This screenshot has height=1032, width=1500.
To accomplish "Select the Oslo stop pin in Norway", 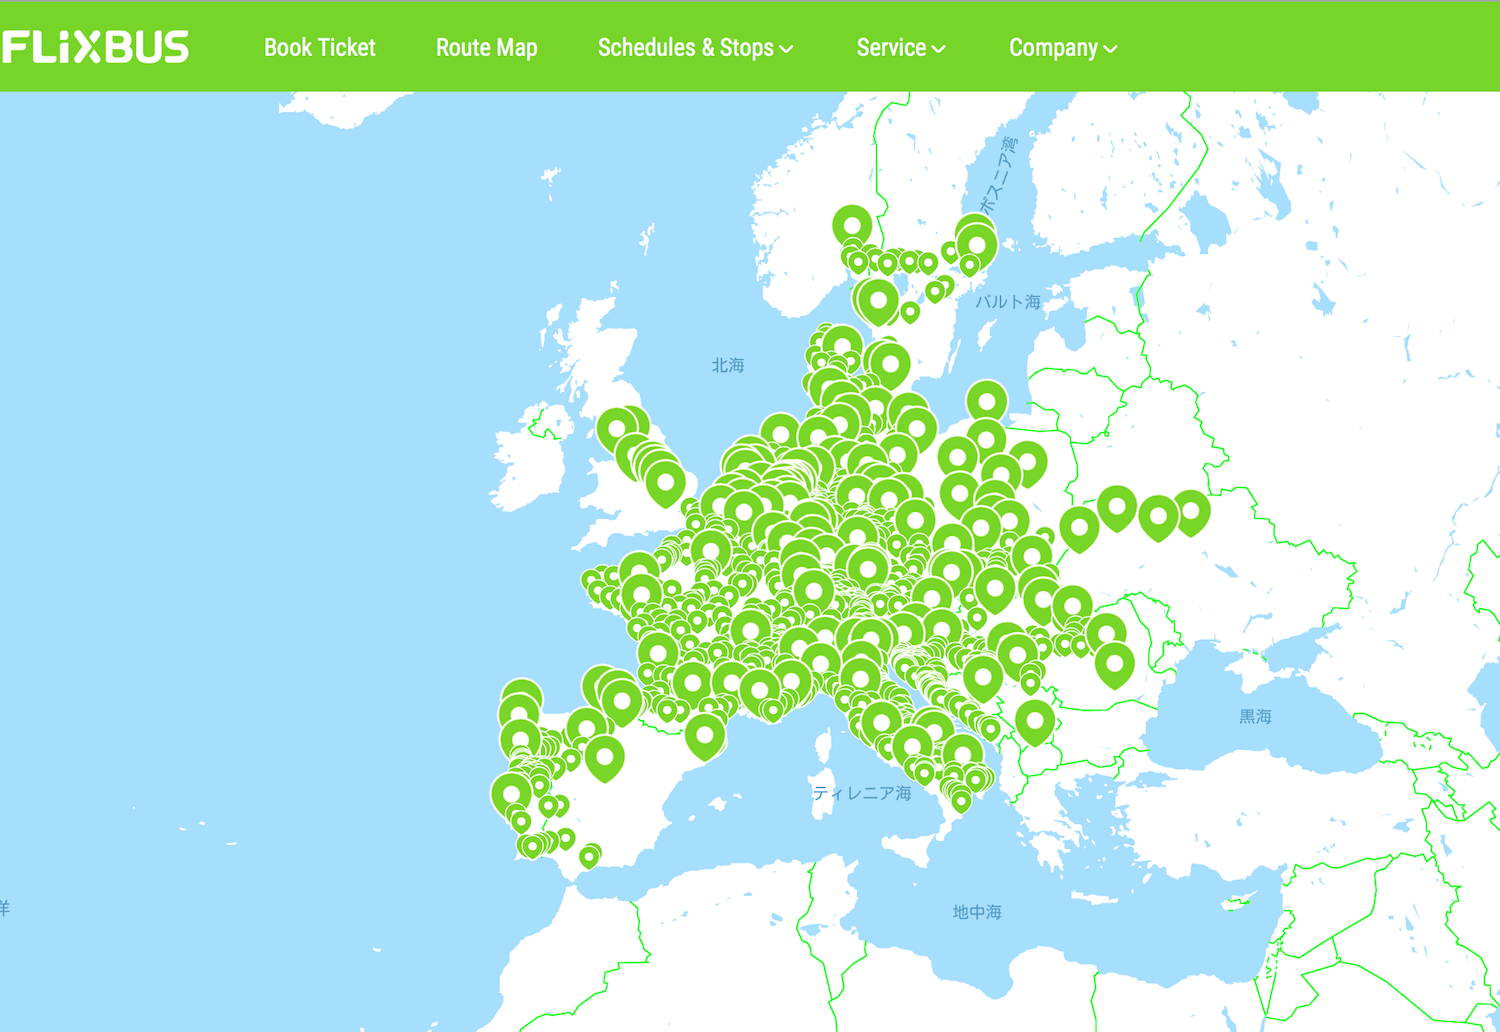I will tap(852, 225).
